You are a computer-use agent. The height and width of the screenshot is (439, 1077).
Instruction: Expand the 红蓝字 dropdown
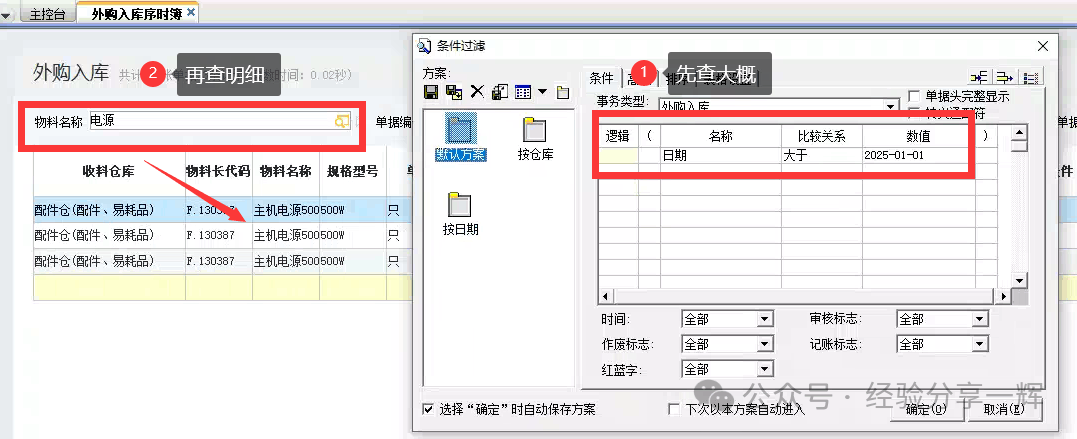pos(764,369)
